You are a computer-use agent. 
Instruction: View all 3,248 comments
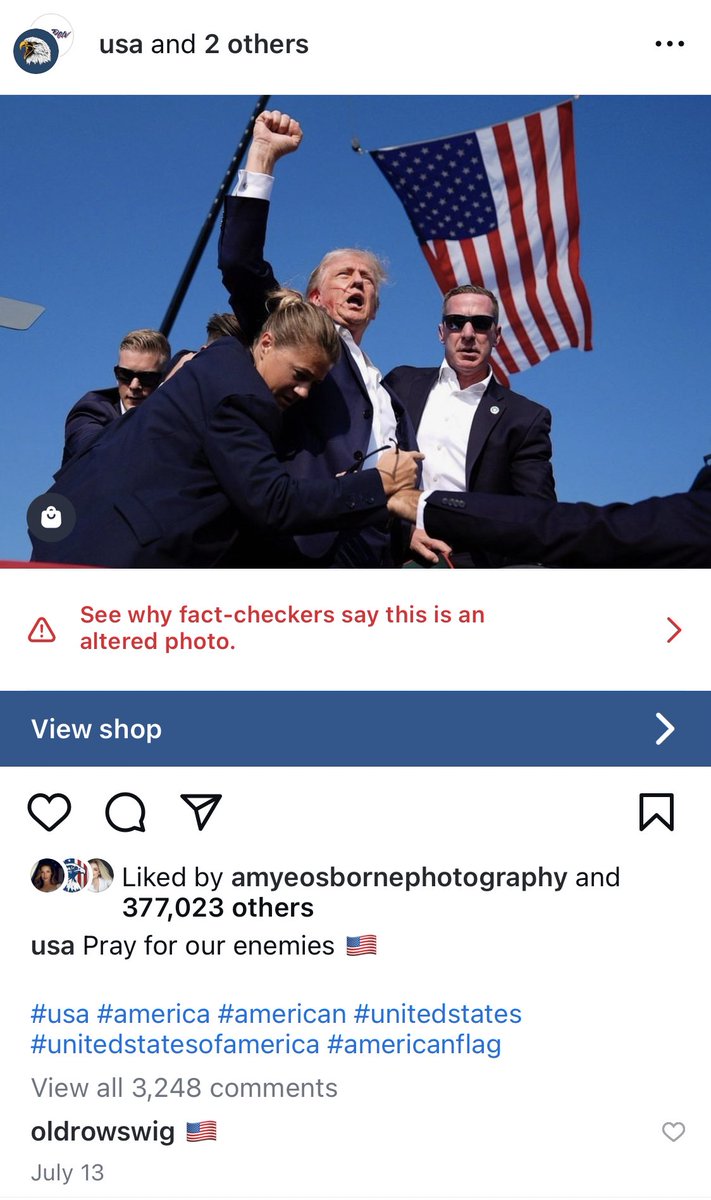184,1087
